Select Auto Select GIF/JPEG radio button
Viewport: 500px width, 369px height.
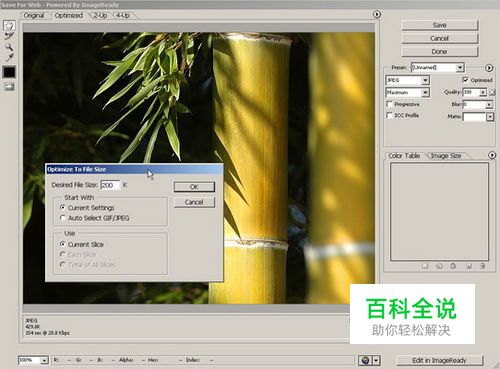tap(63, 218)
